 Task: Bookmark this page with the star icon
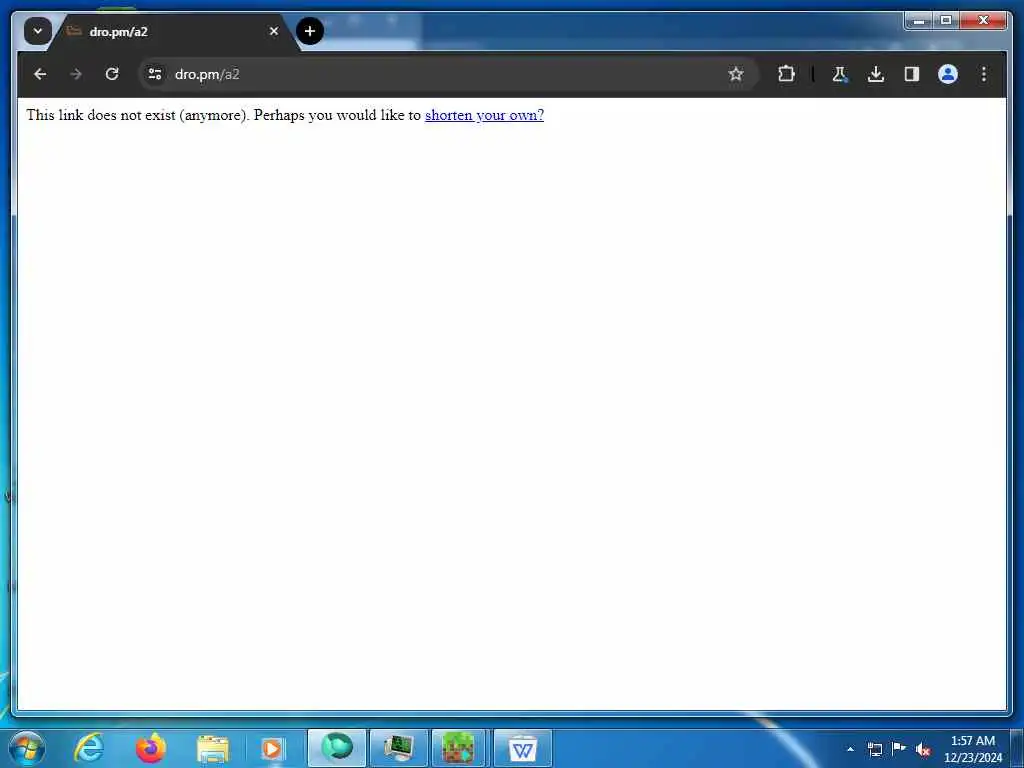point(736,74)
